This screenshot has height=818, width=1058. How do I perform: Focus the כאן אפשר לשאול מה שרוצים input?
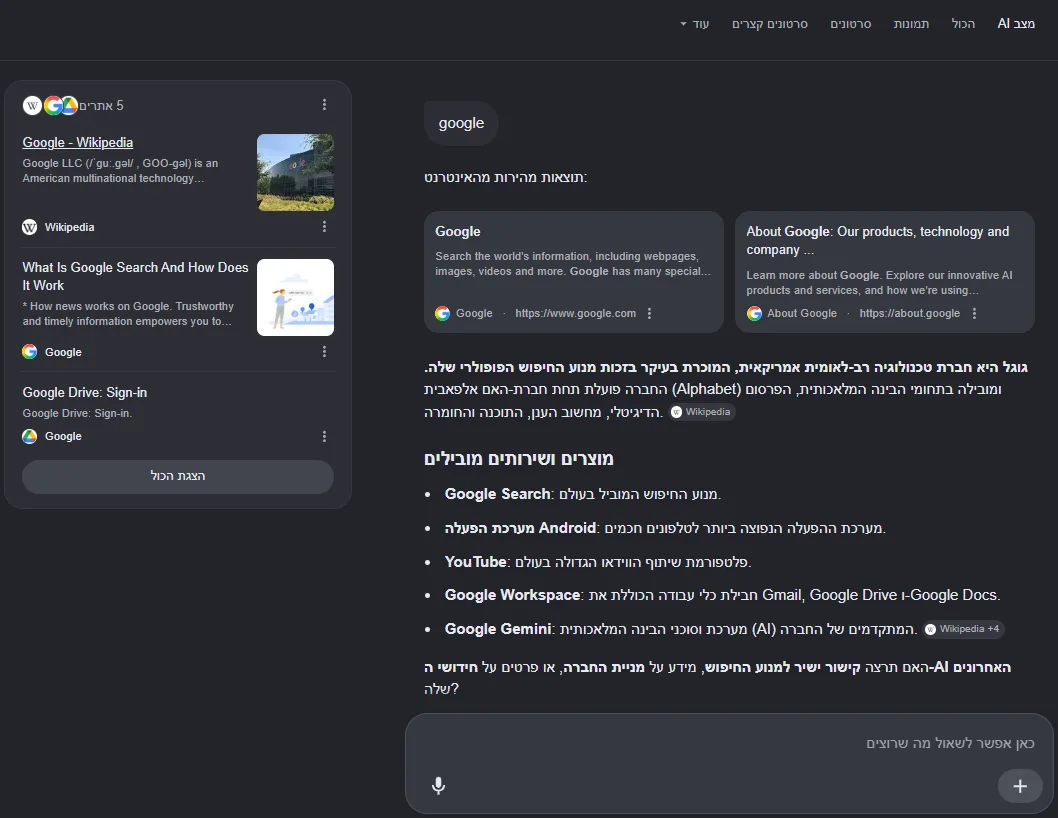pyautogui.click(x=729, y=743)
